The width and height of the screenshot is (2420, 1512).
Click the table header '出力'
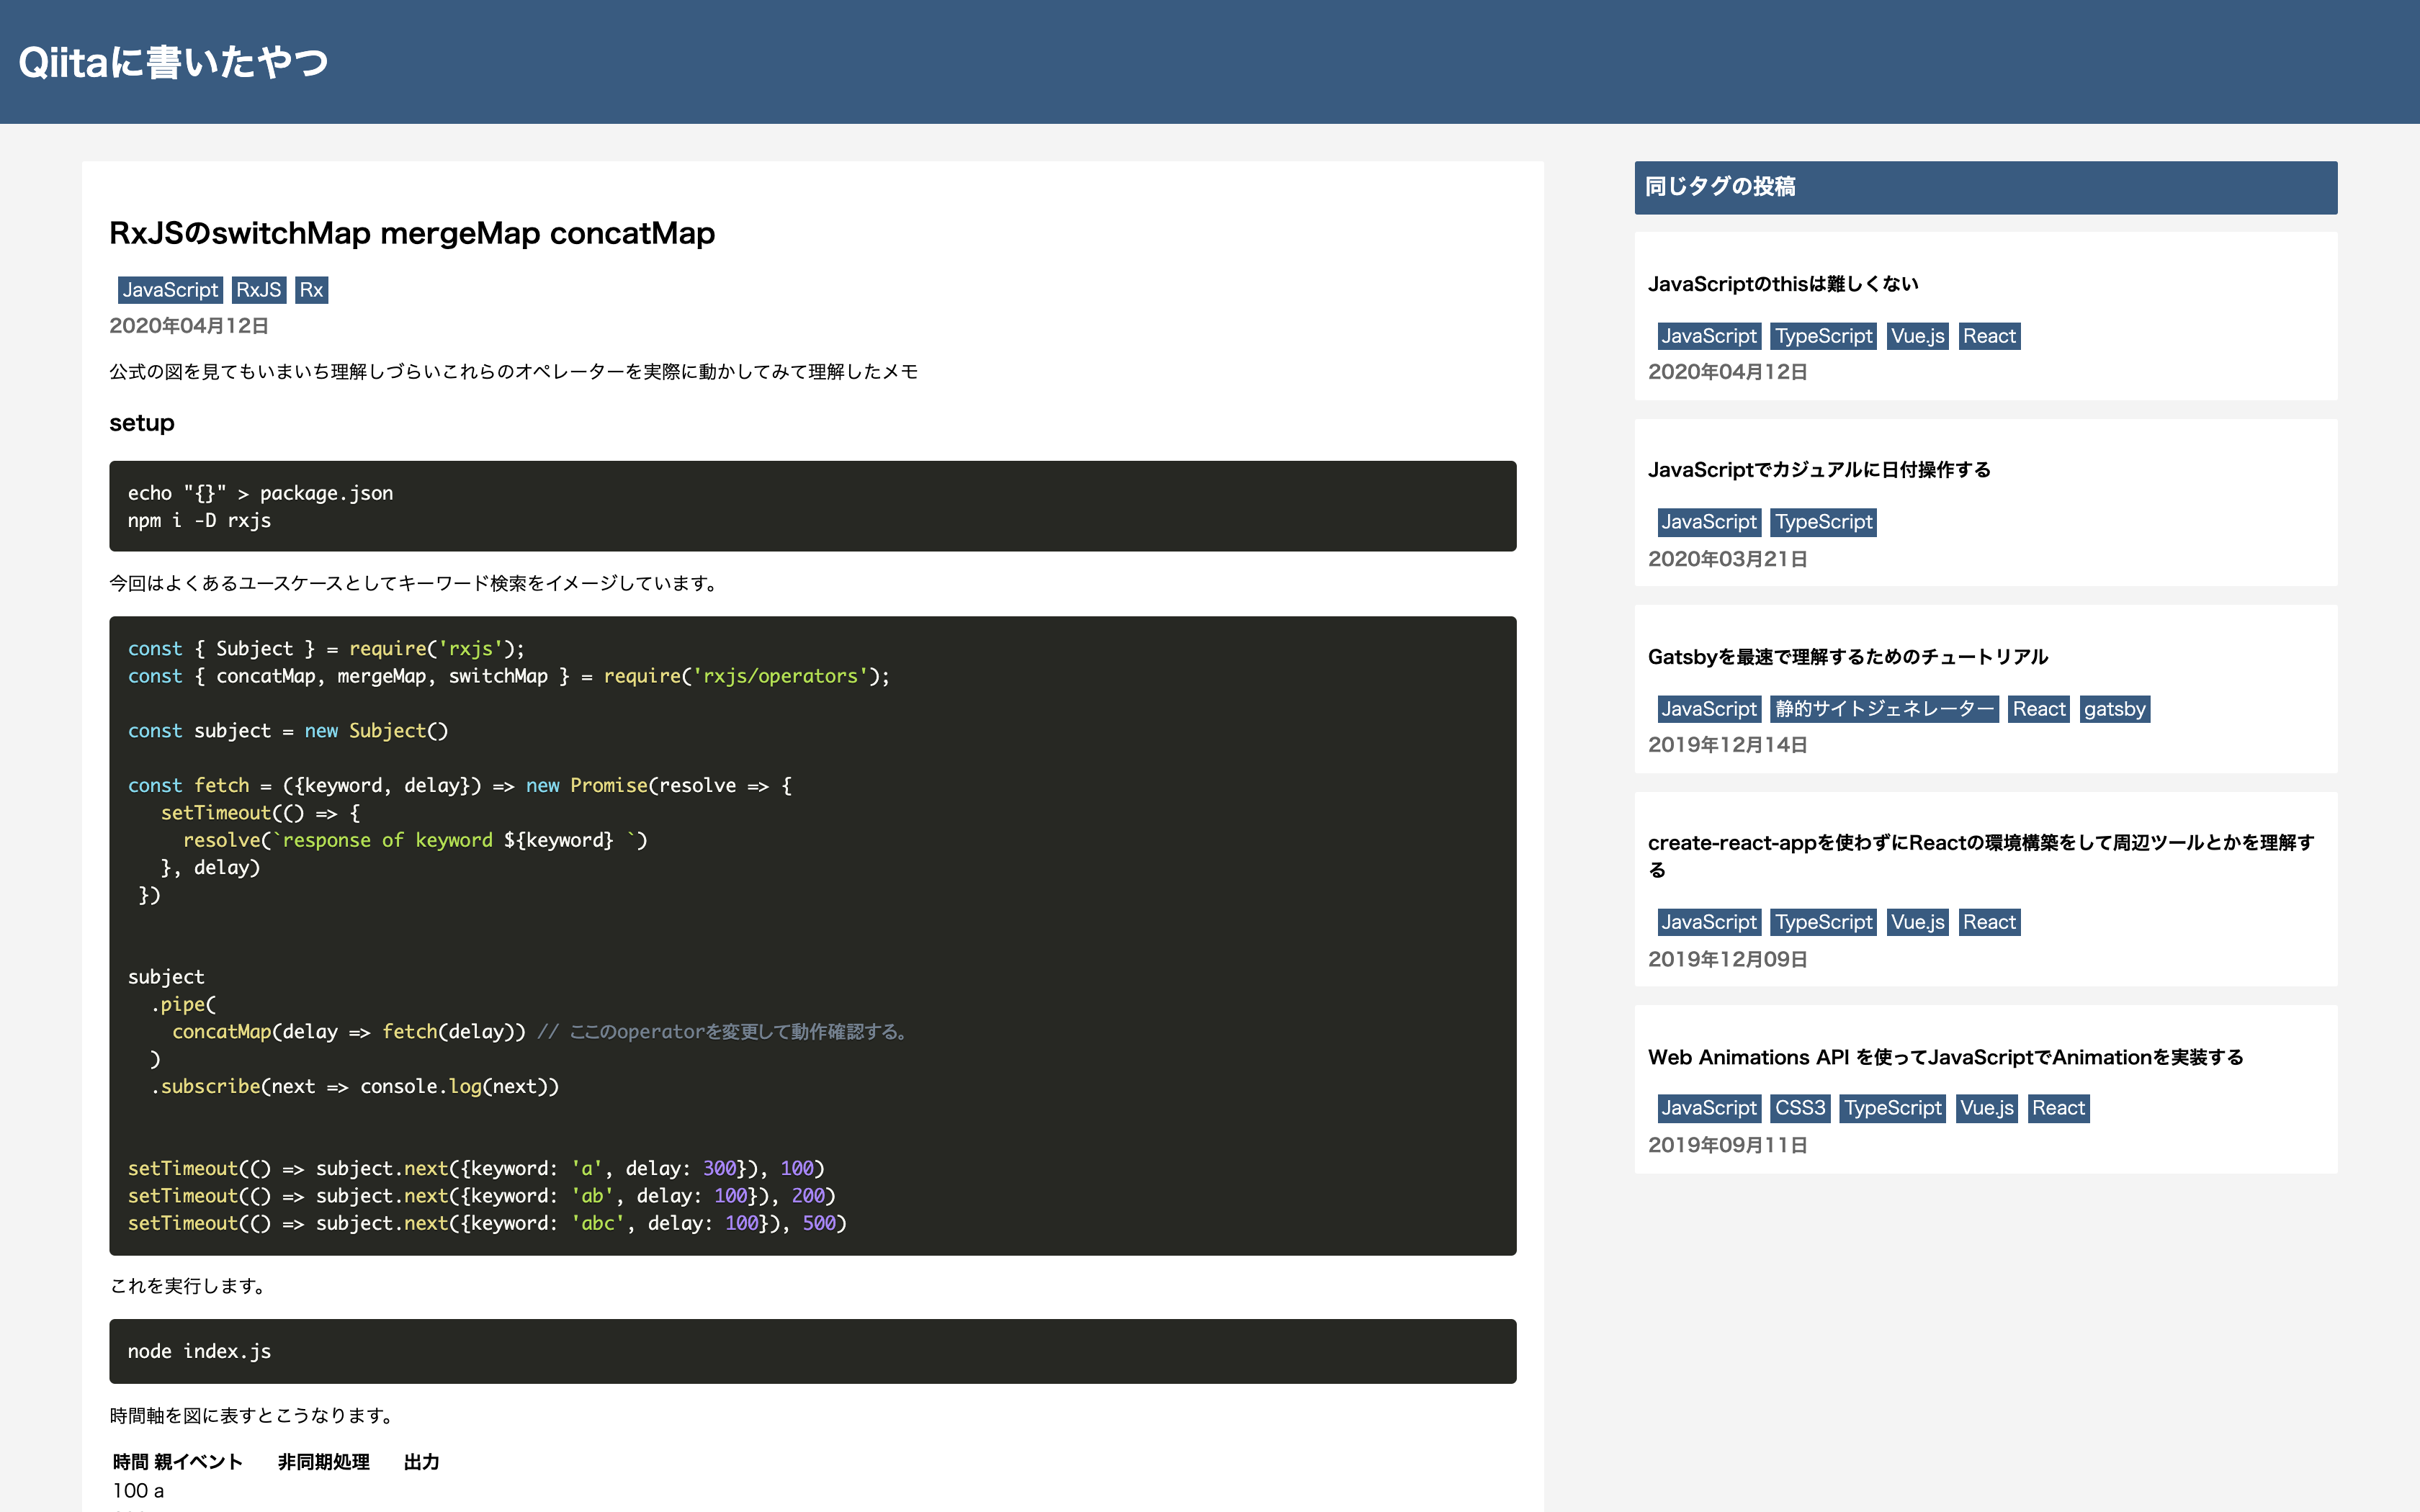pos(421,1462)
